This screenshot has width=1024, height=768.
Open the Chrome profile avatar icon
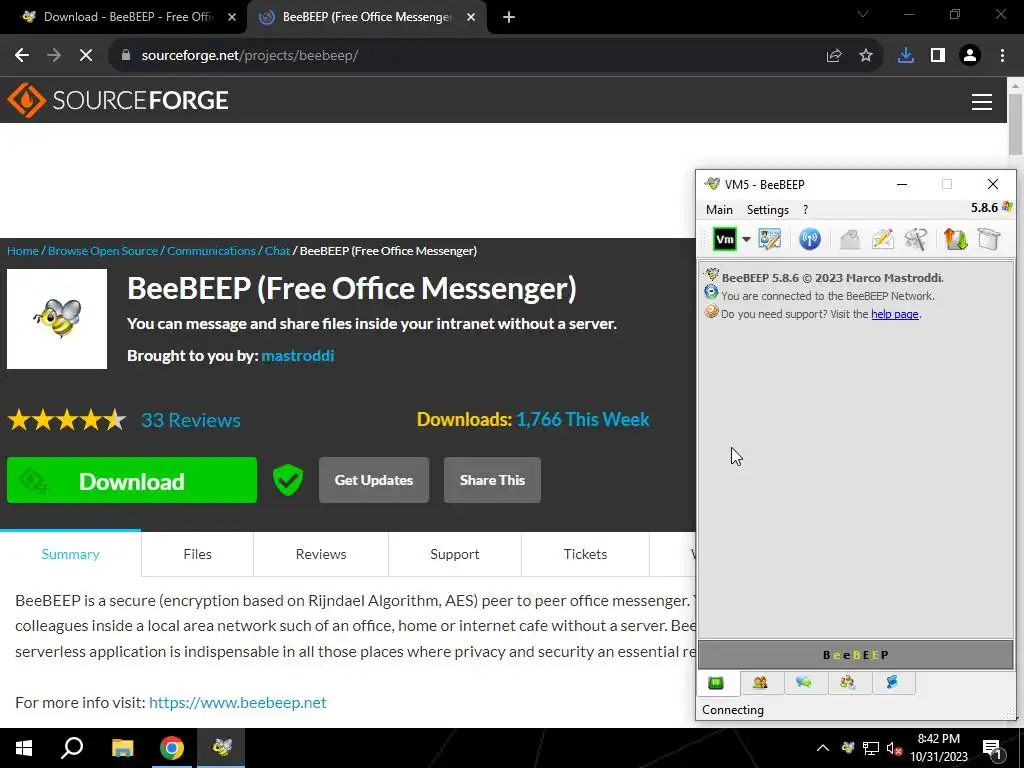[970, 56]
